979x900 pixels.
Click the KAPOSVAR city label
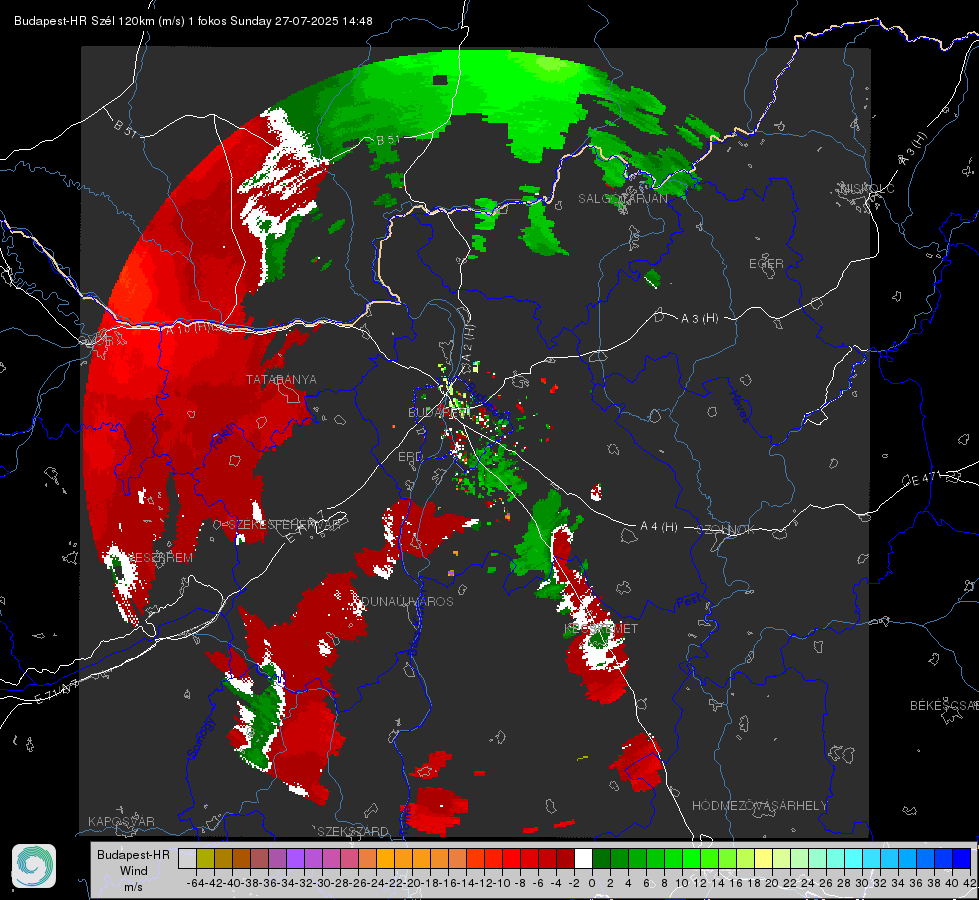tap(121, 821)
